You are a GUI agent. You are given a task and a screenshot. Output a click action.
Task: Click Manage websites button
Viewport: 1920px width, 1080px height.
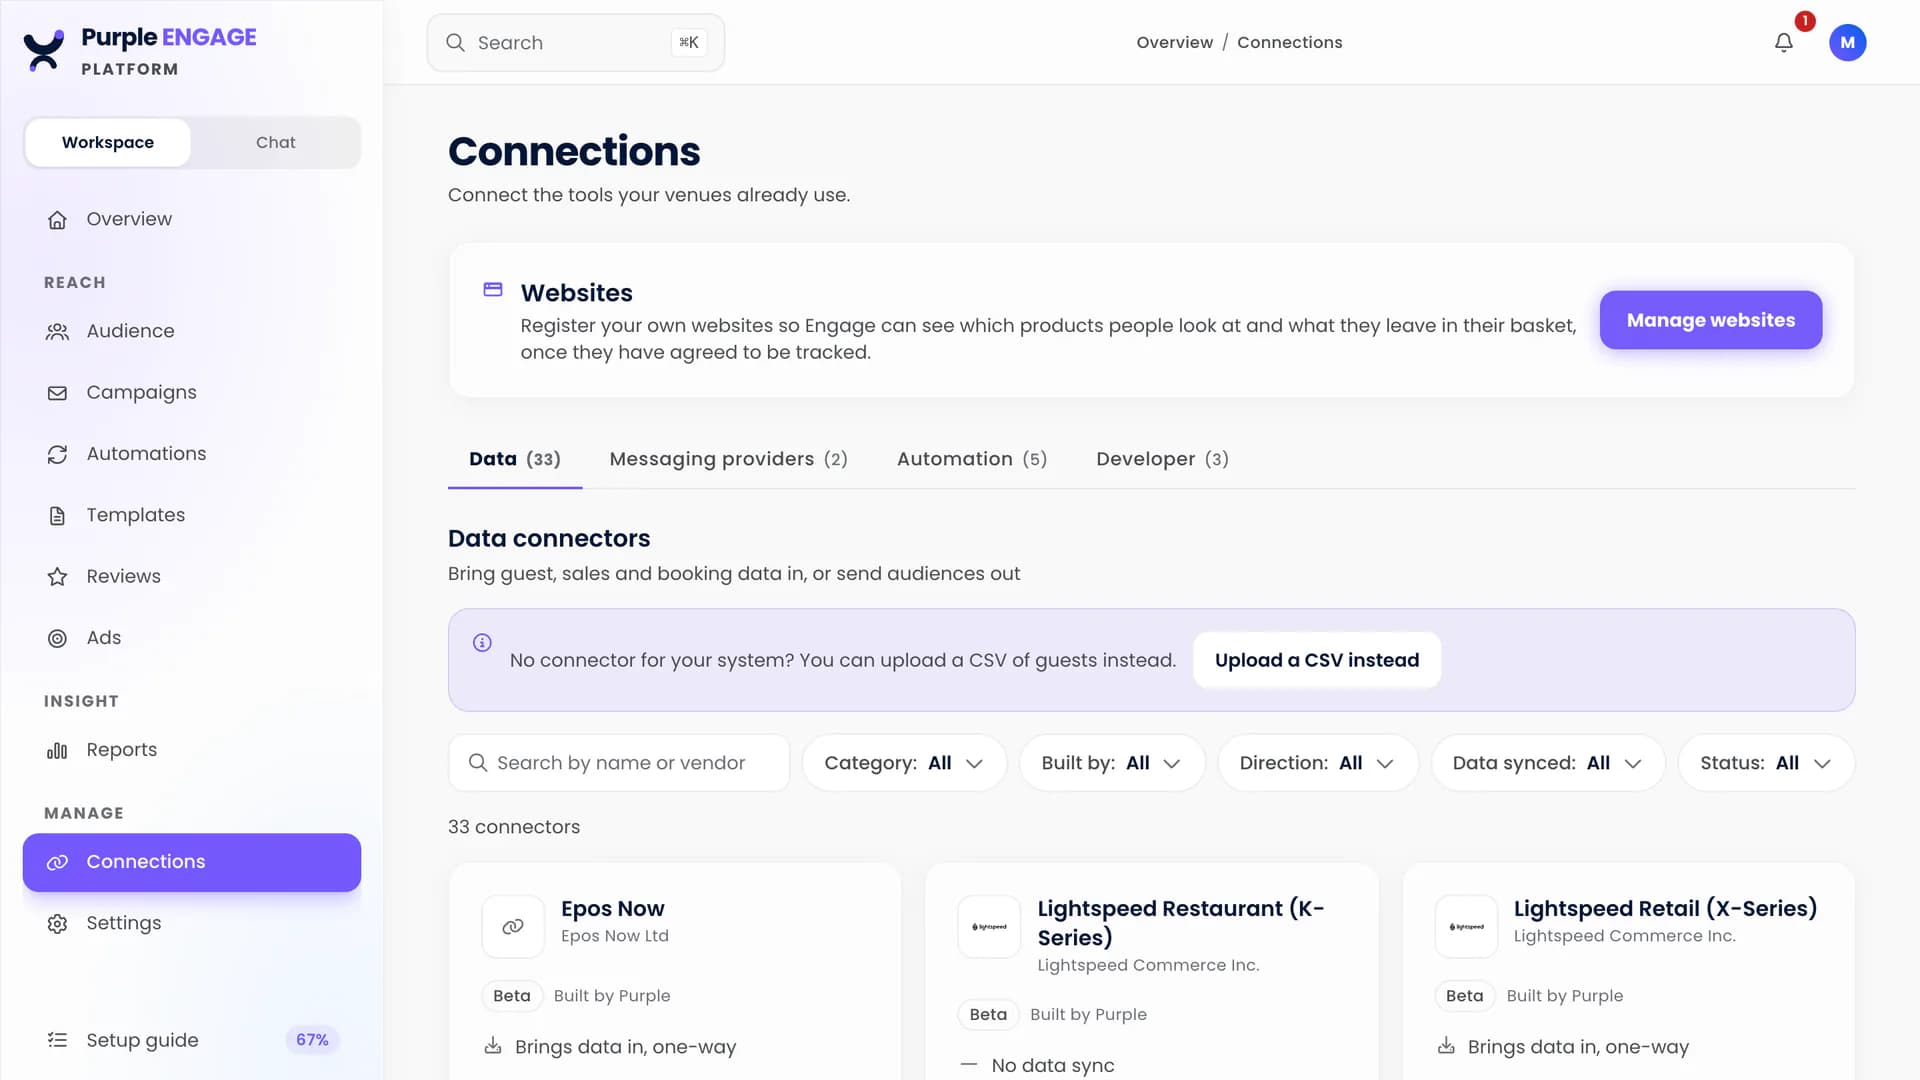1710,320
